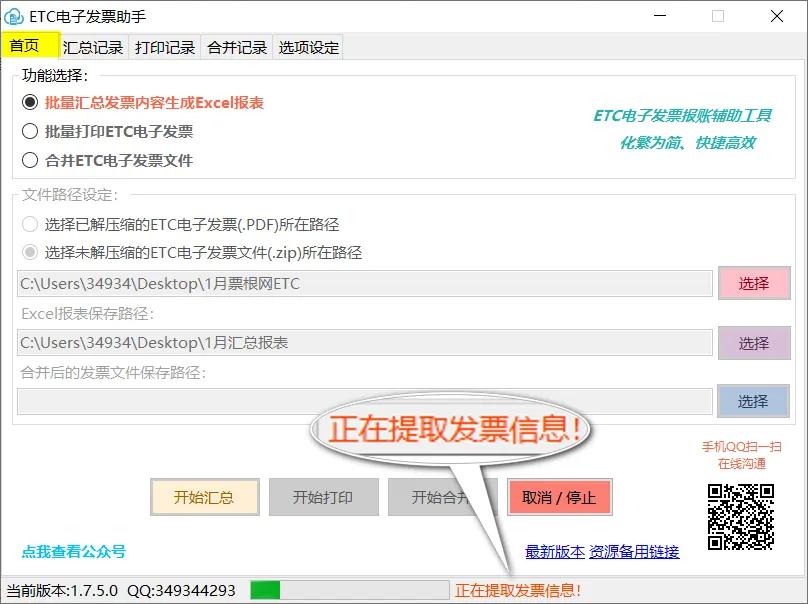Select 批量汇总发票内容生成Excel报表 option
Screen dimensions: 808x604
(143, 103)
